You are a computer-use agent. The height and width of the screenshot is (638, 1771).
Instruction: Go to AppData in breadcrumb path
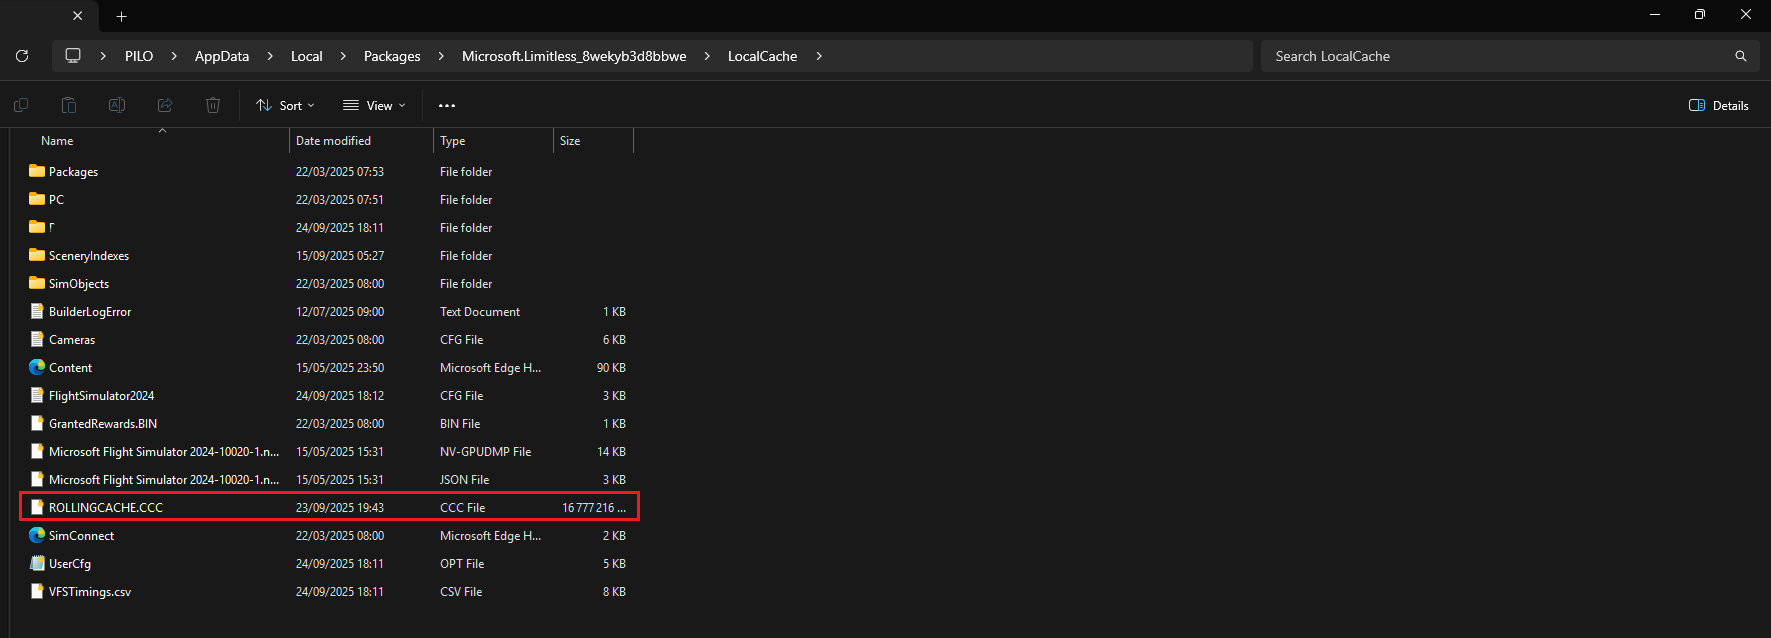(x=222, y=56)
